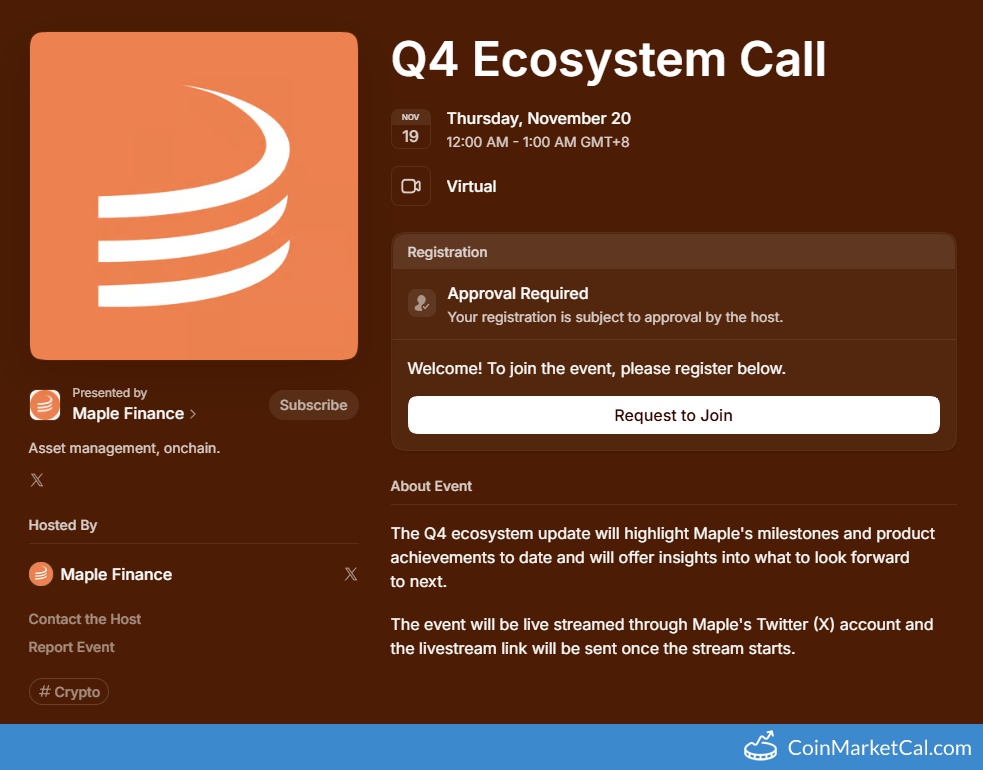The height and width of the screenshot is (770, 983).
Task: Subscribe to Maple Finance
Action: pyautogui.click(x=313, y=405)
